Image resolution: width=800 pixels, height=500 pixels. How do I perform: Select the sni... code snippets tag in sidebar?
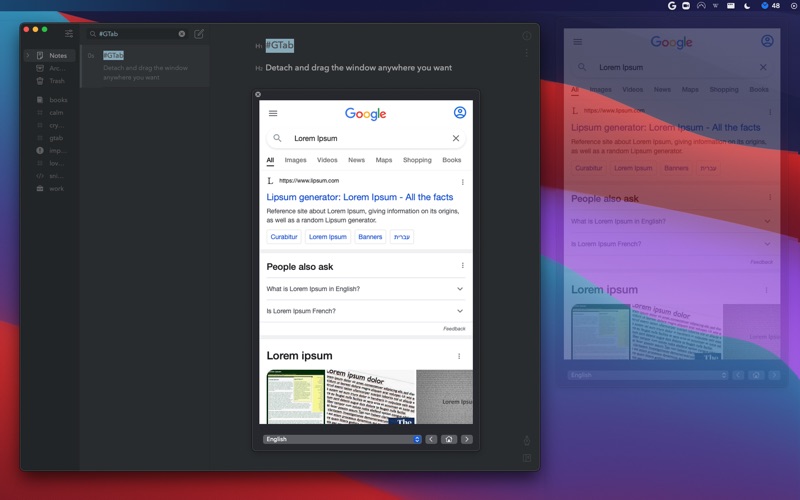(50, 176)
